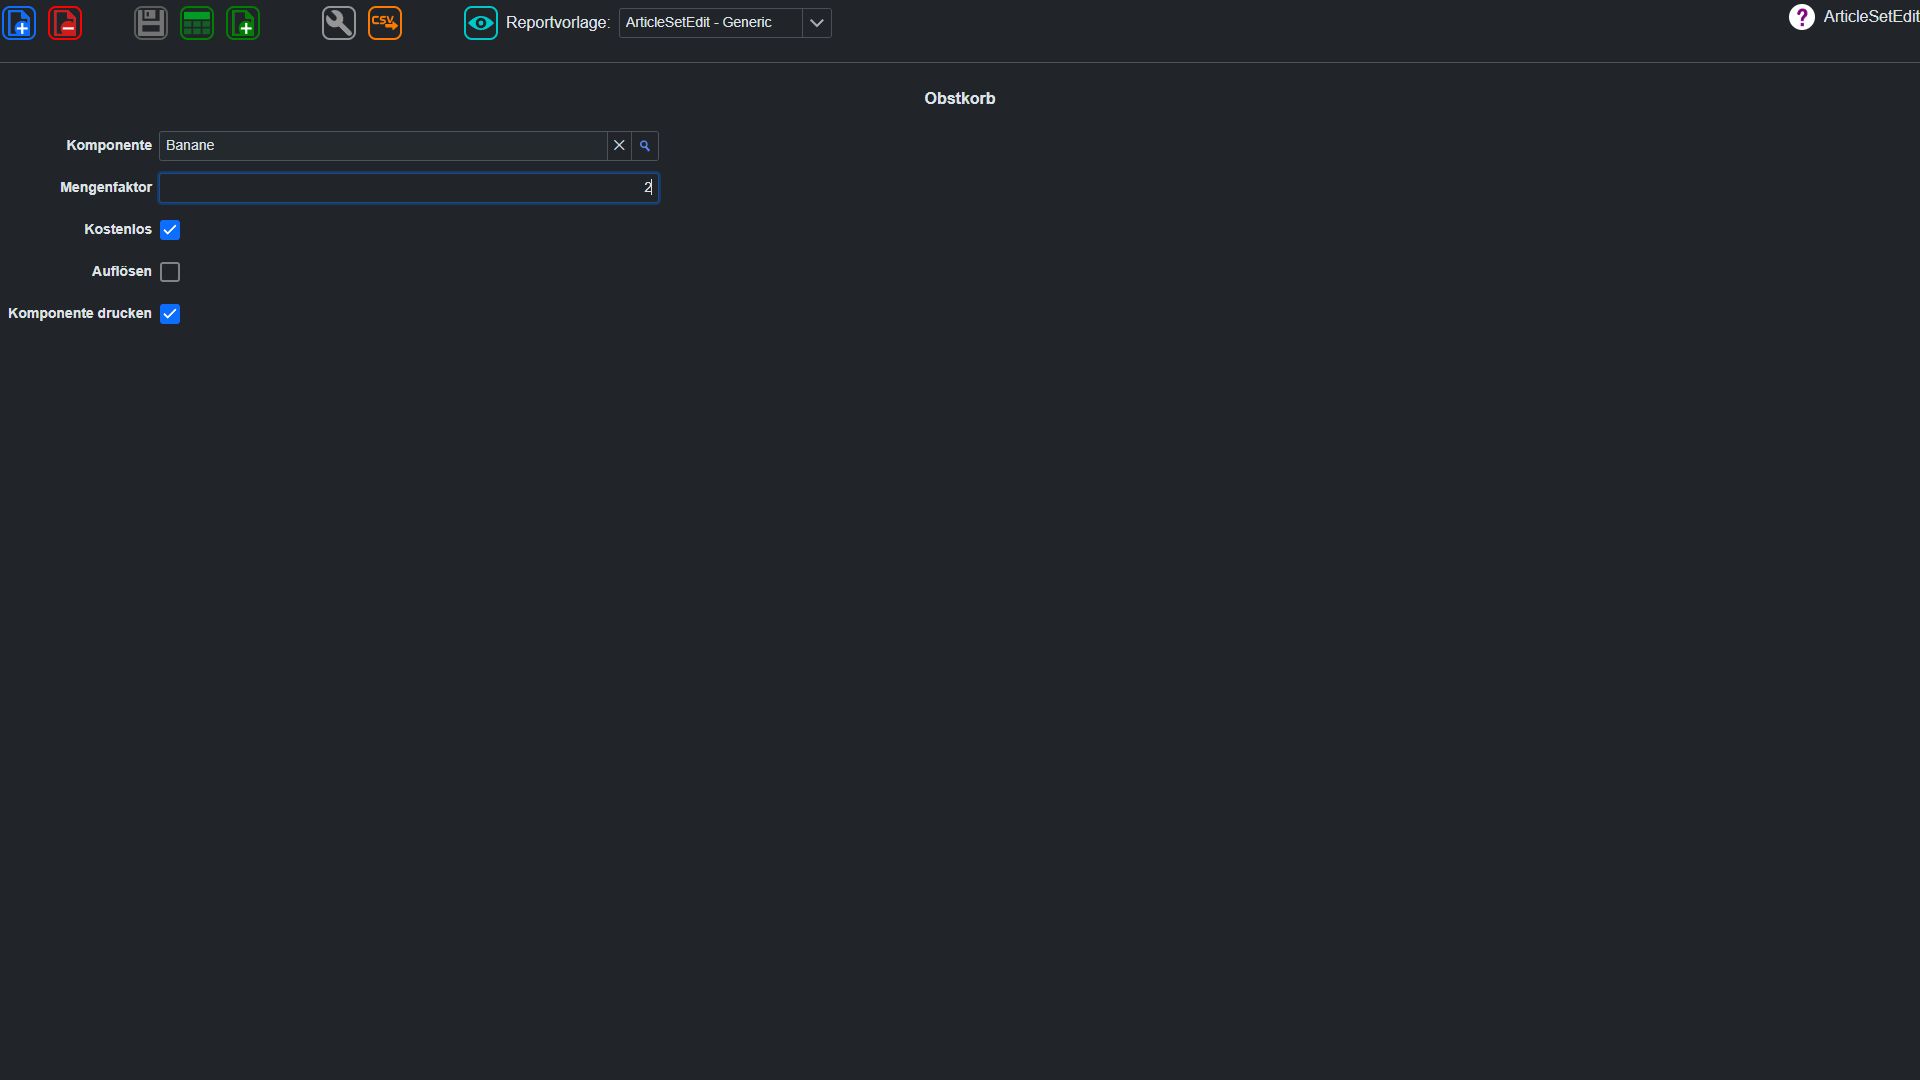Select the ArticleSetEdit - Generic combo box
The width and height of the screenshot is (1920, 1080).
[x=725, y=23]
